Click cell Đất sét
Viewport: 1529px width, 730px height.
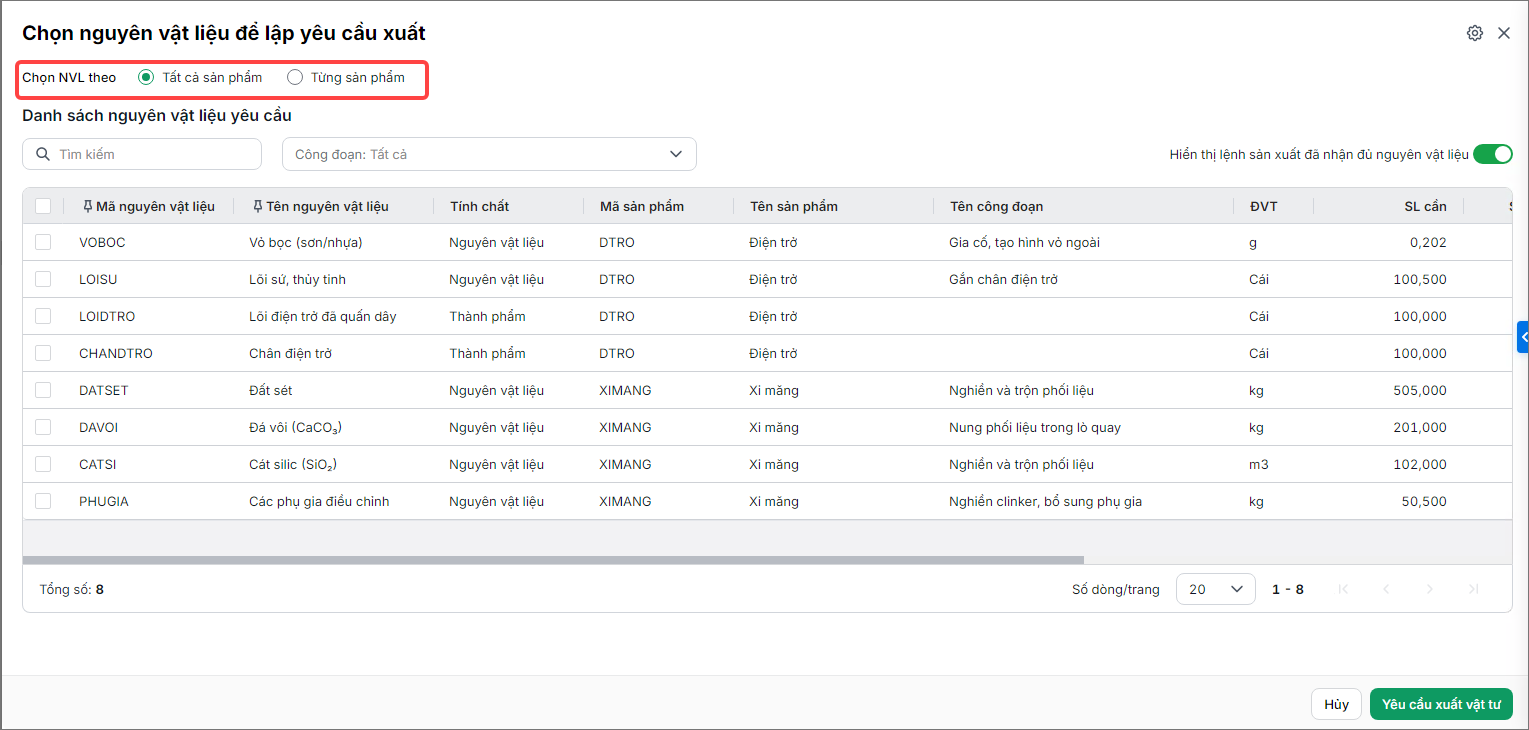point(270,390)
